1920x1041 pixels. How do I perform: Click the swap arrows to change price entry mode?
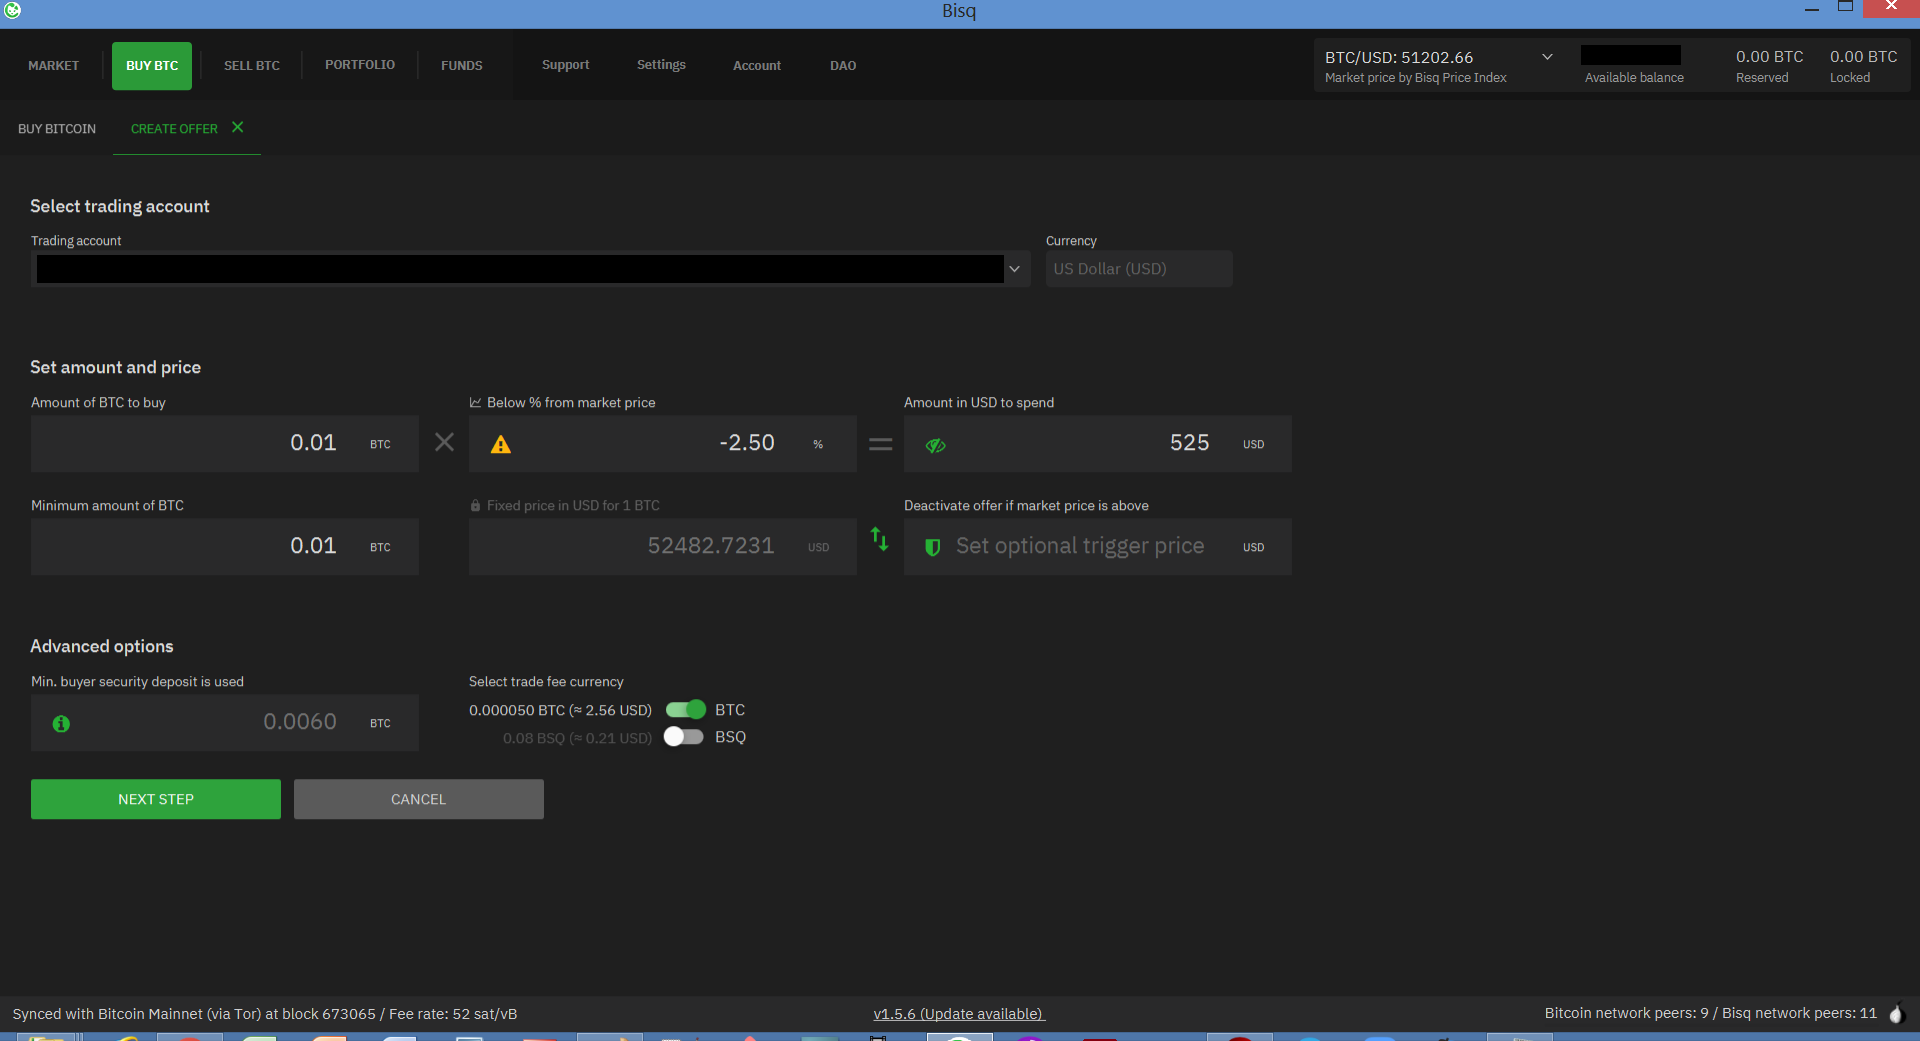(880, 540)
